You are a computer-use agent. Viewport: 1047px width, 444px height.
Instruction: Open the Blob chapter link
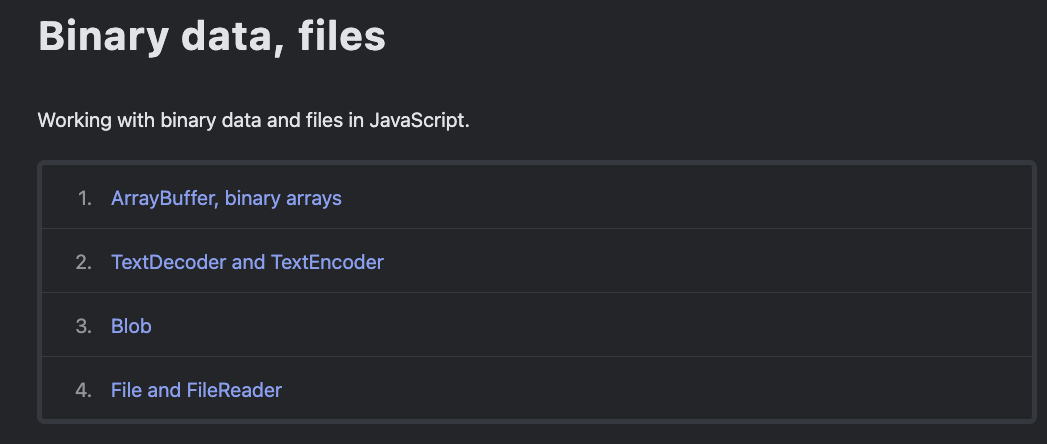(131, 326)
